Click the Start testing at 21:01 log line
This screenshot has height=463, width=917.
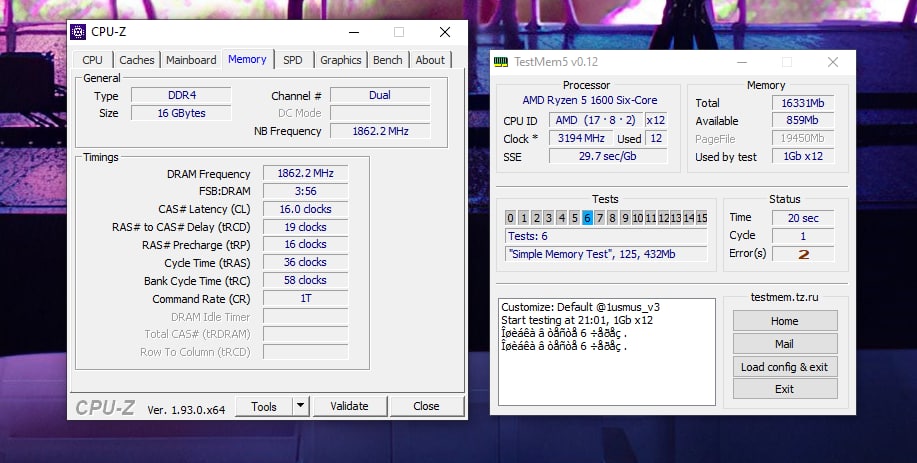577,320
